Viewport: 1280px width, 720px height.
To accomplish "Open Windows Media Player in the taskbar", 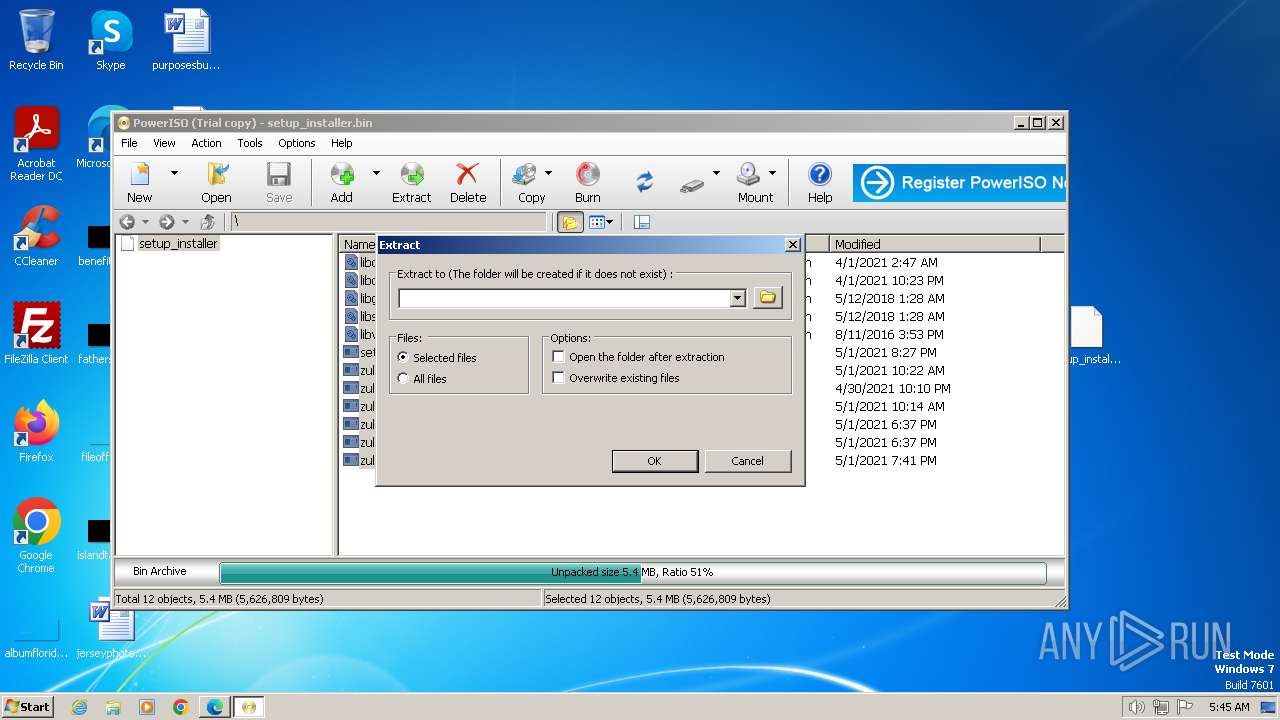I will click(147, 707).
